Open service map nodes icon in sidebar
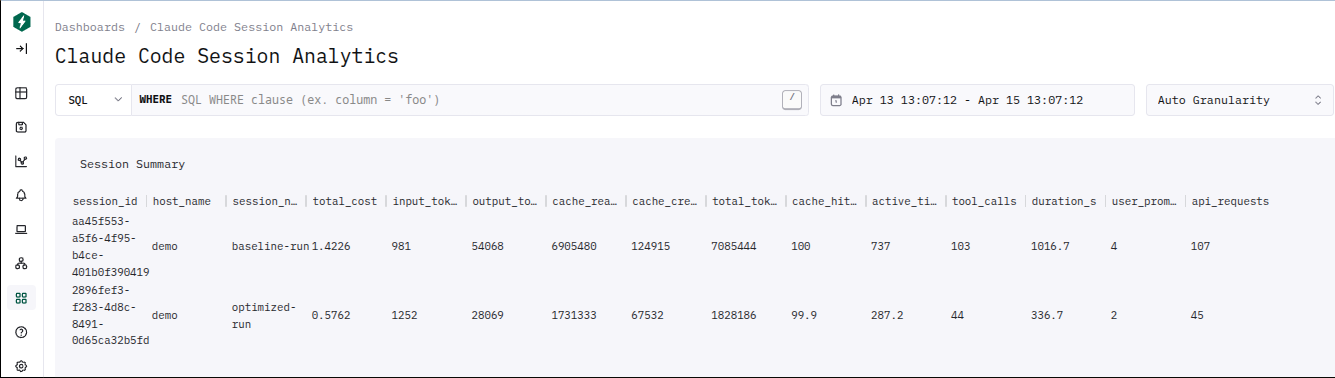This screenshot has width=1335, height=378. point(21,263)
